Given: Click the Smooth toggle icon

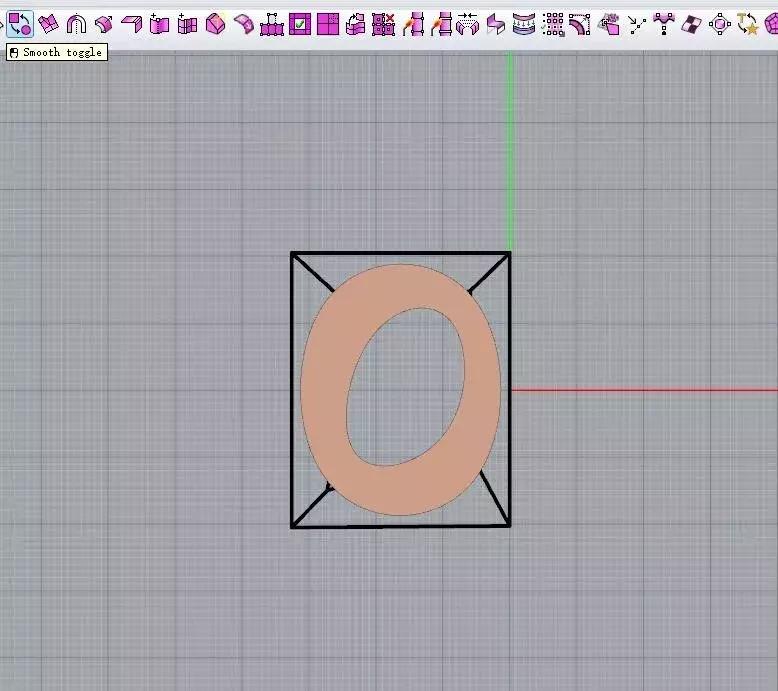Looking at the screenshot, I should 19,23.
